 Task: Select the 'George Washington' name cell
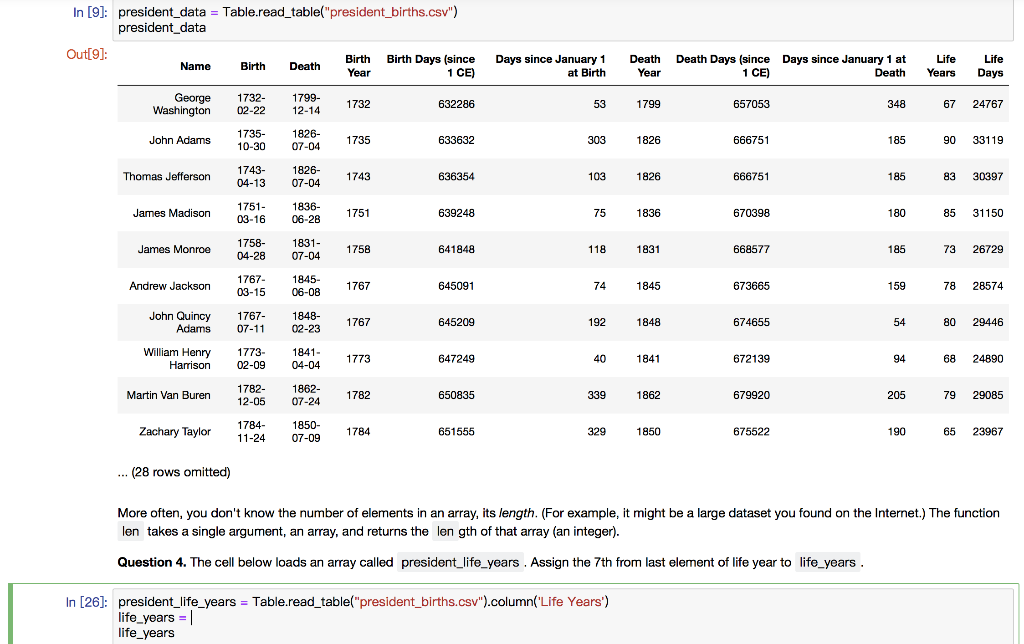182,104
